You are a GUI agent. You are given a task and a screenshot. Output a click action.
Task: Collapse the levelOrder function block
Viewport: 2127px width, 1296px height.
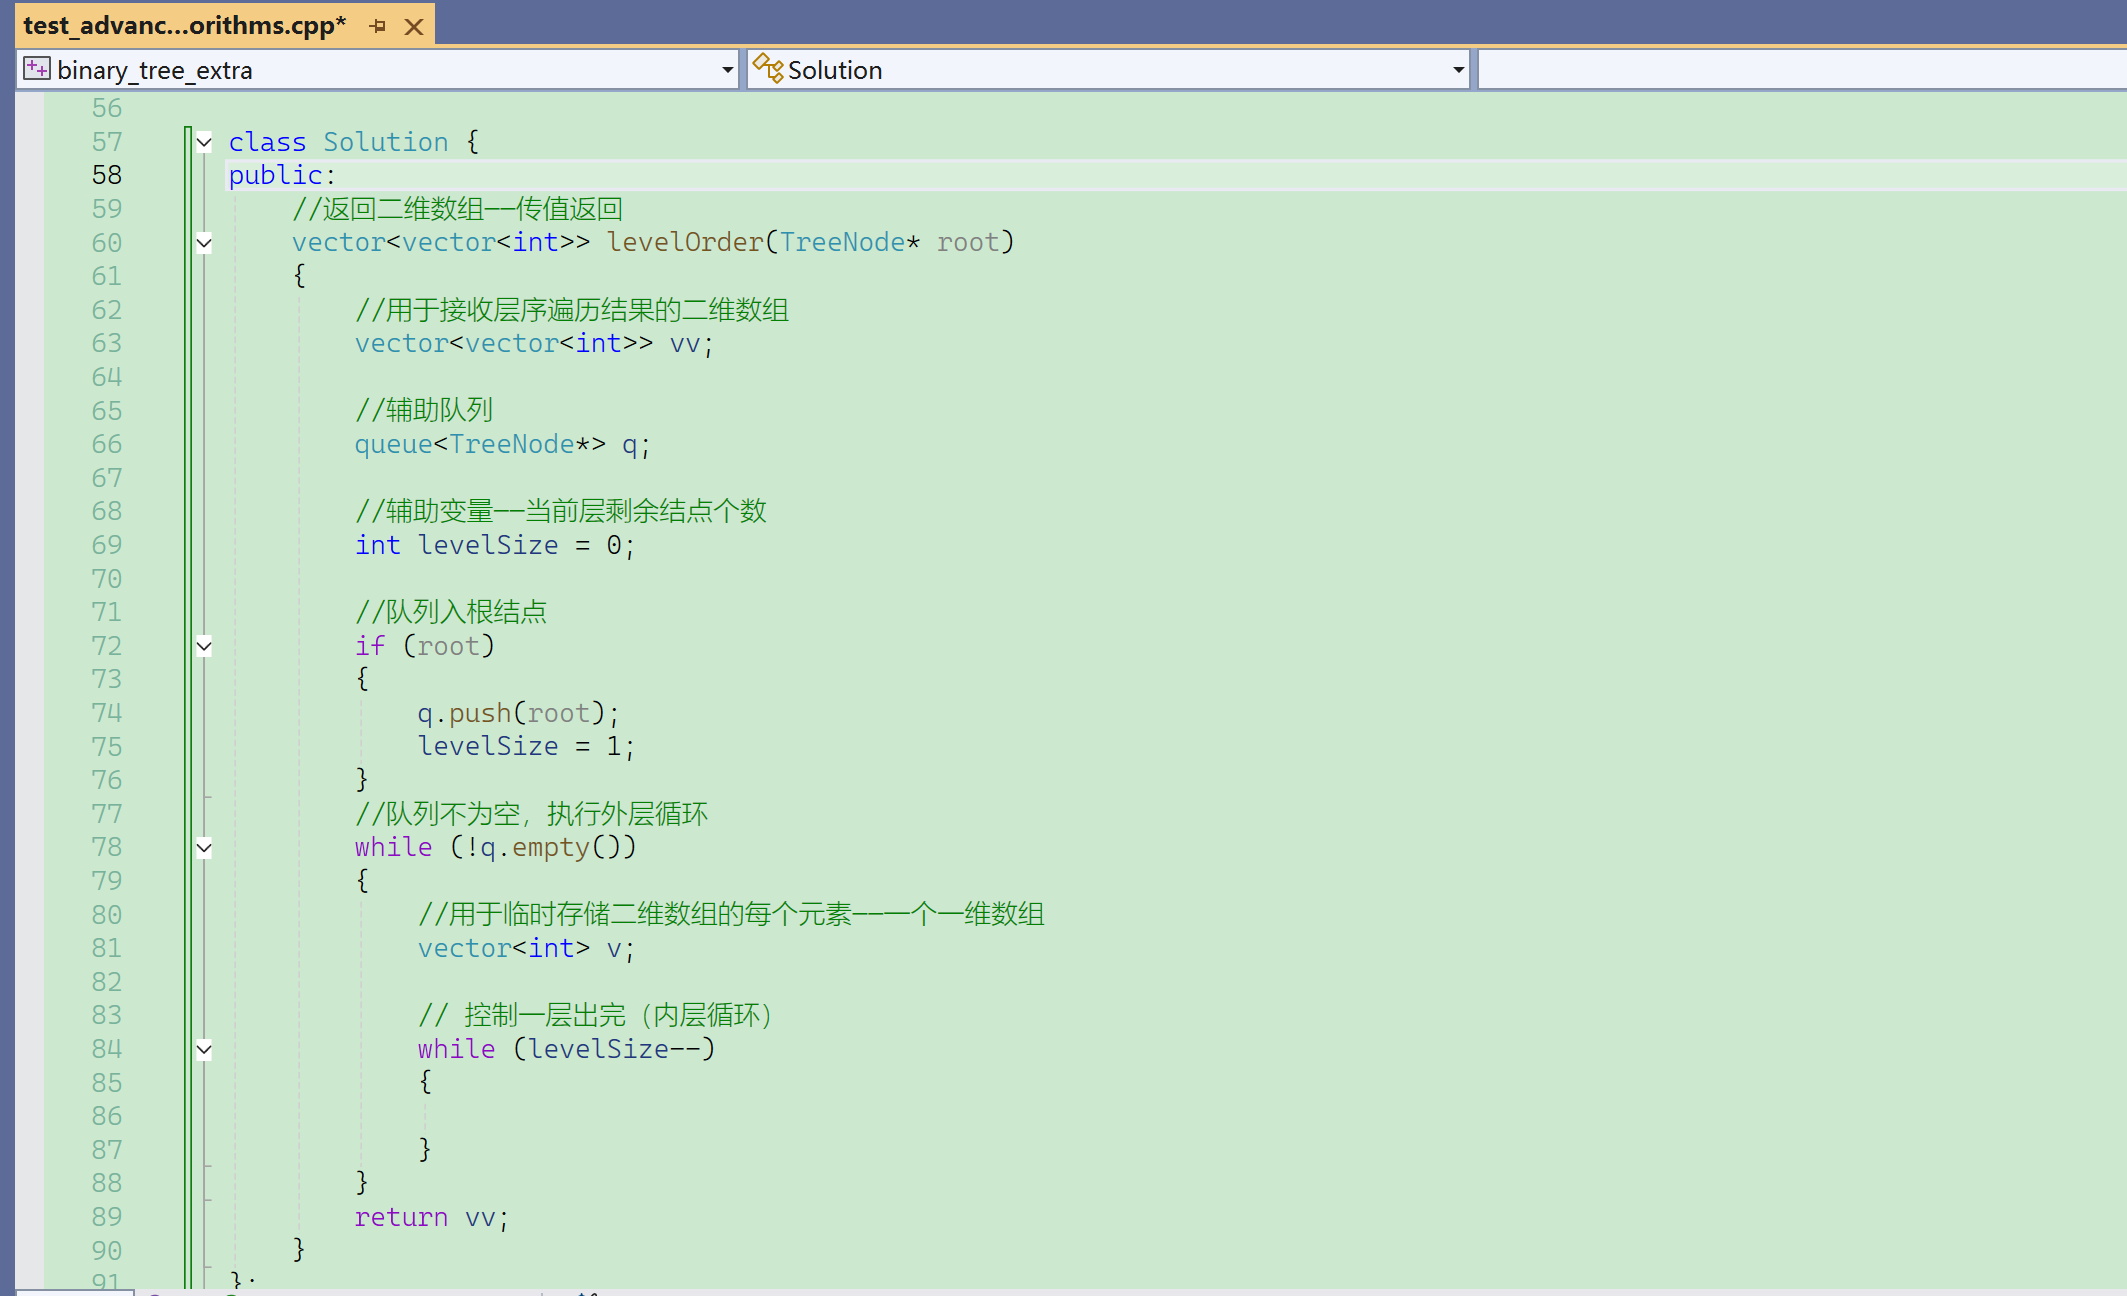click(204, 242)
